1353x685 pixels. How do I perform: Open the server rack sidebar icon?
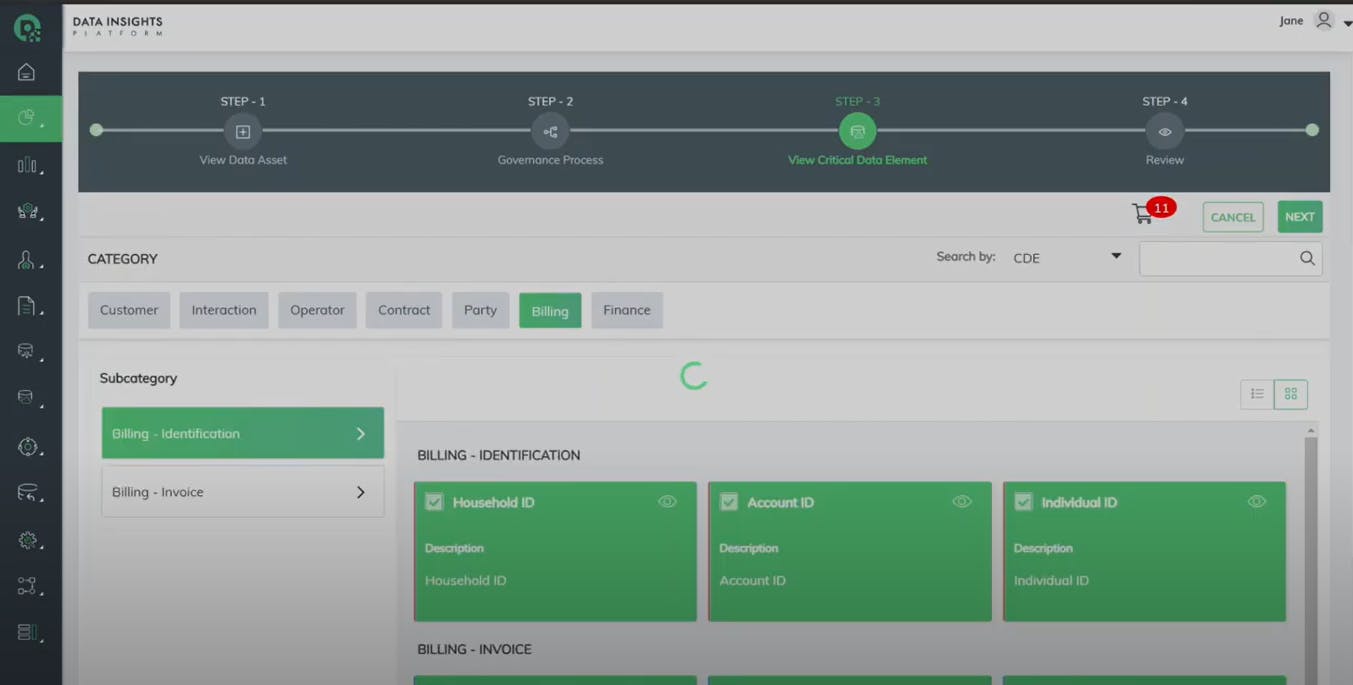pos(27,632)
